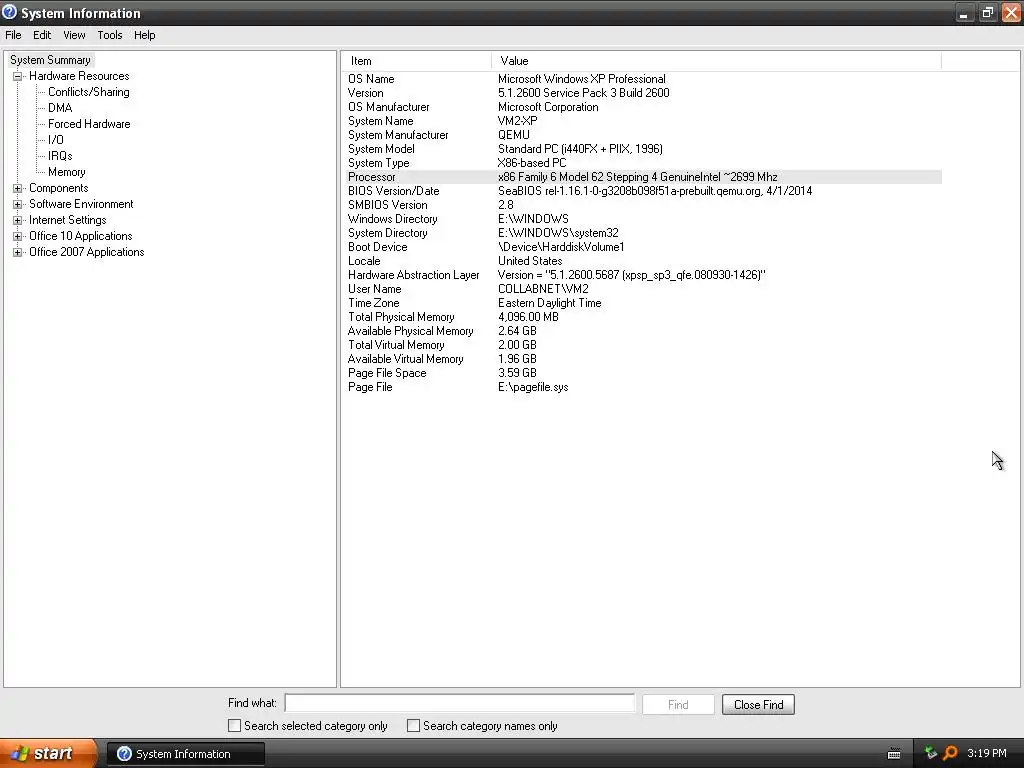This screenshot has height=768, width=1024.
Task: Select Memory tree item
Action: 67,172
